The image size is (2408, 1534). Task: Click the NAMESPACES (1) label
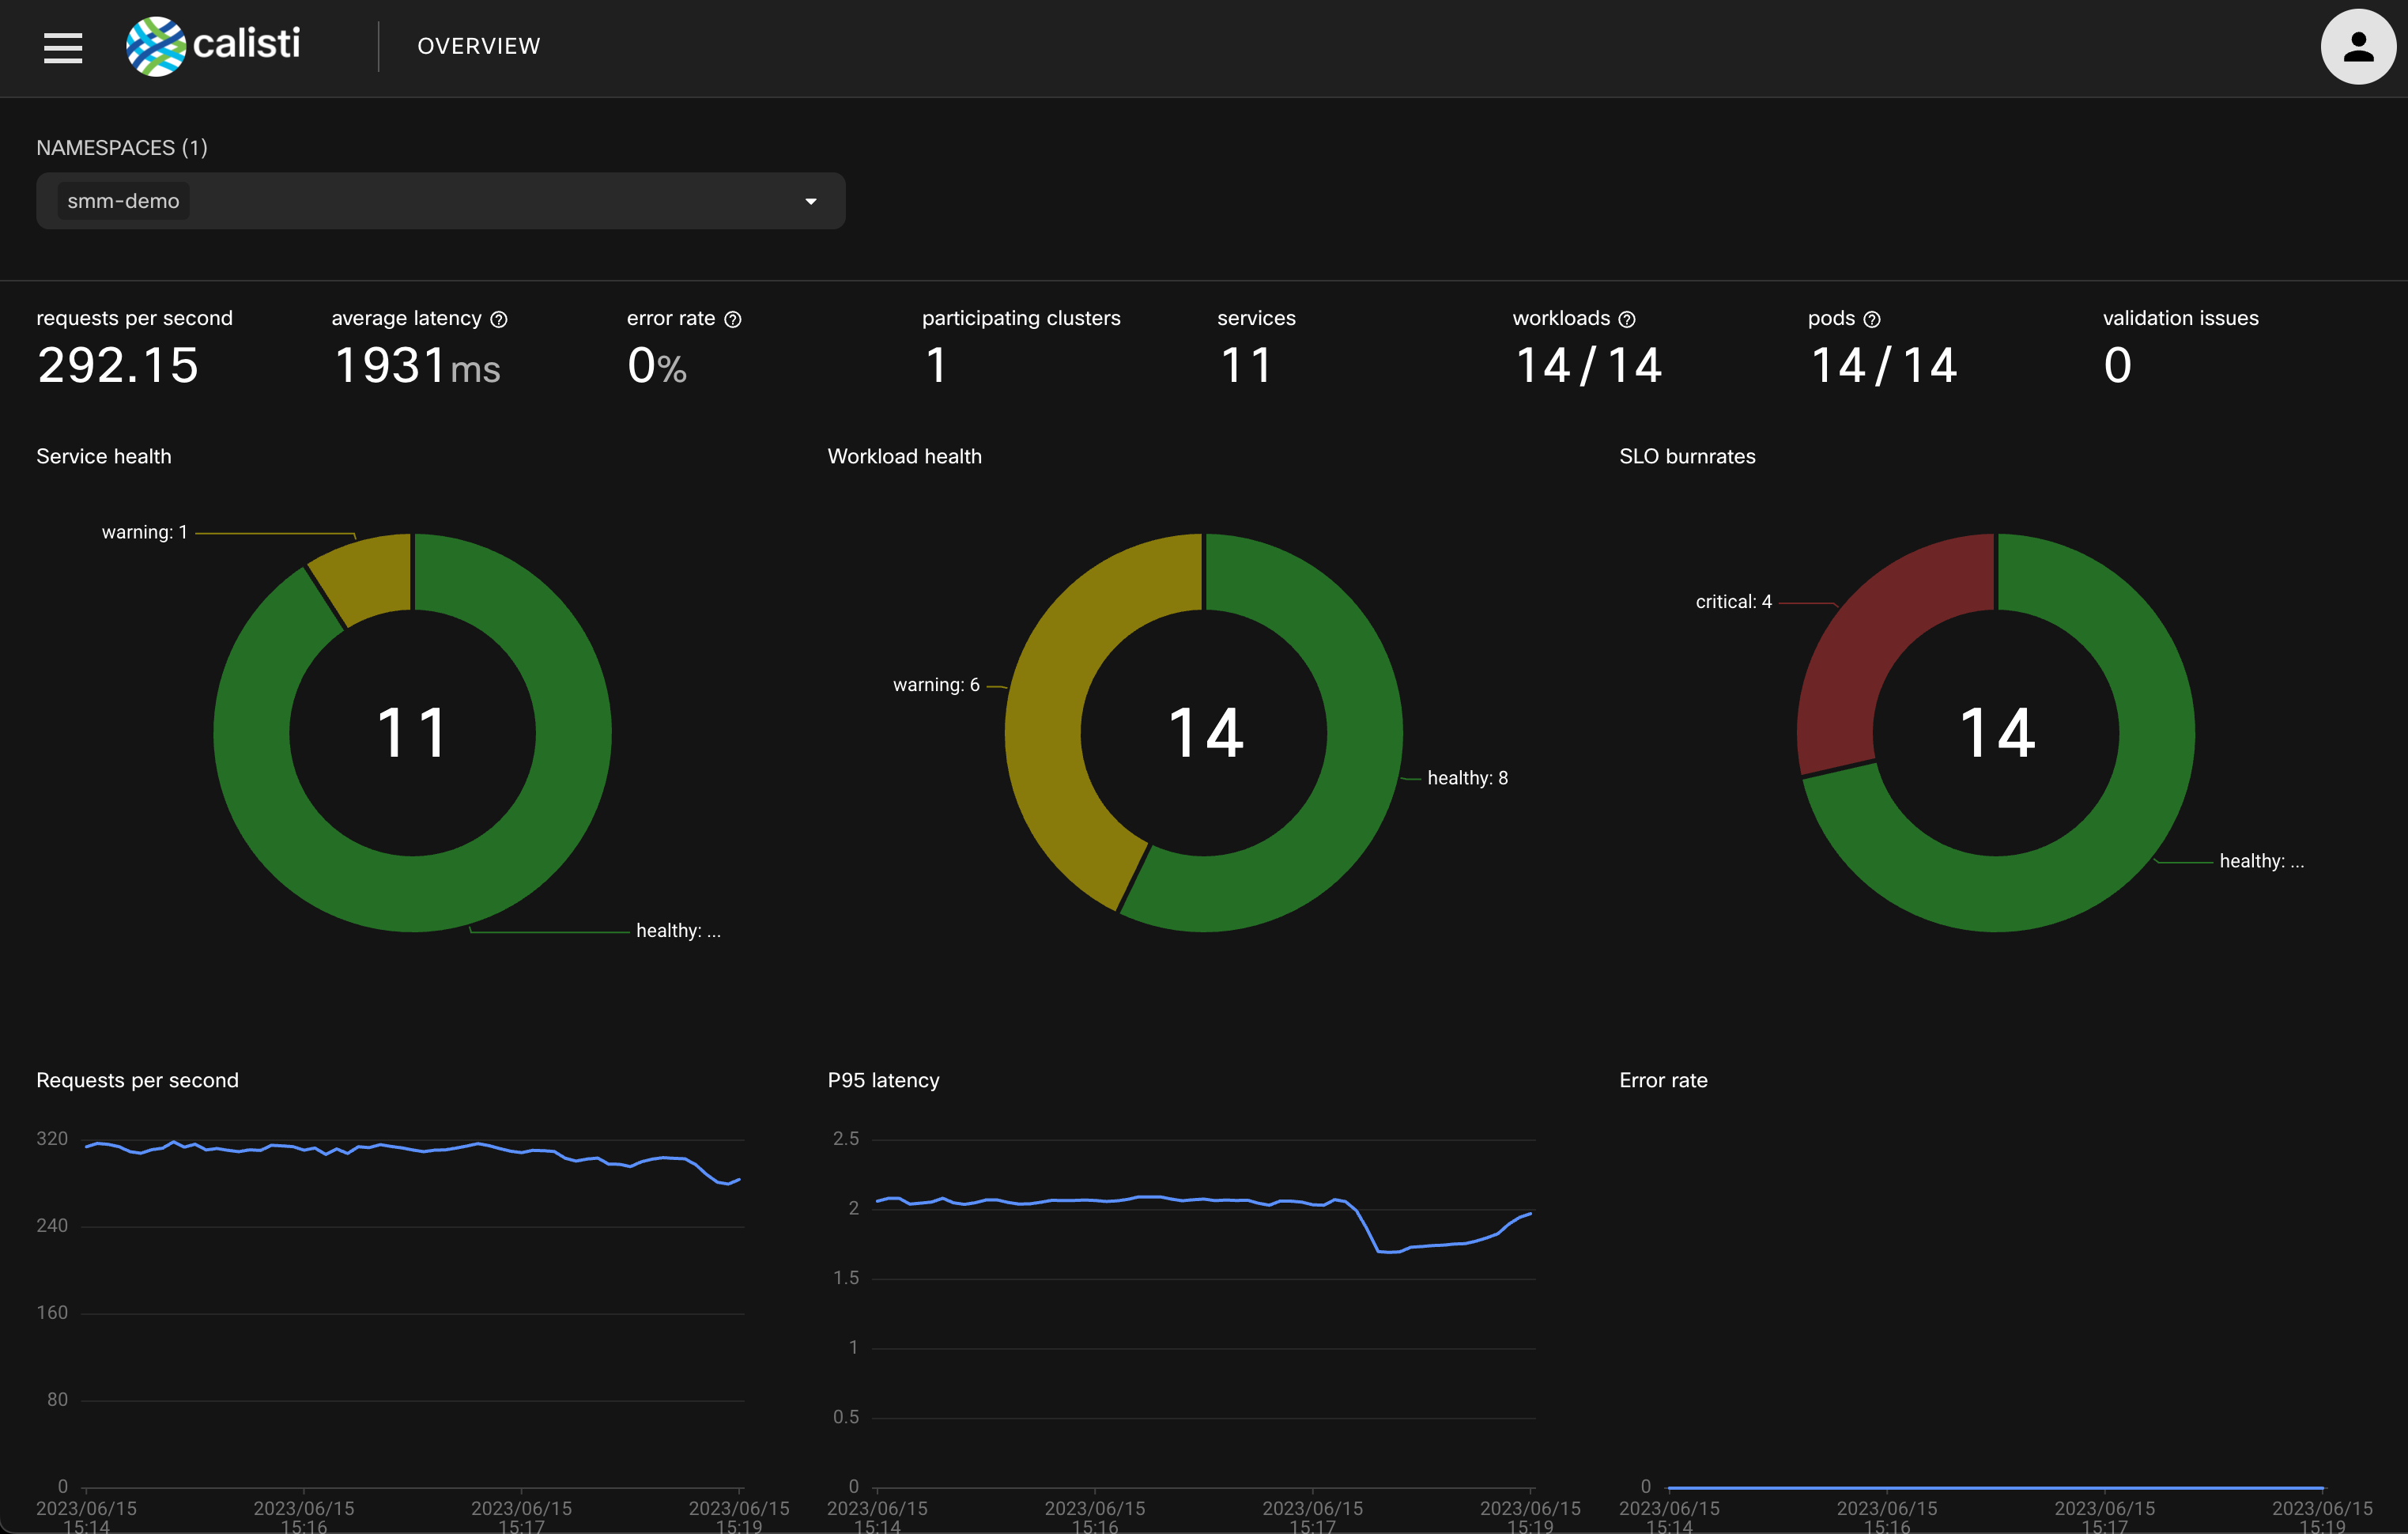122,148
